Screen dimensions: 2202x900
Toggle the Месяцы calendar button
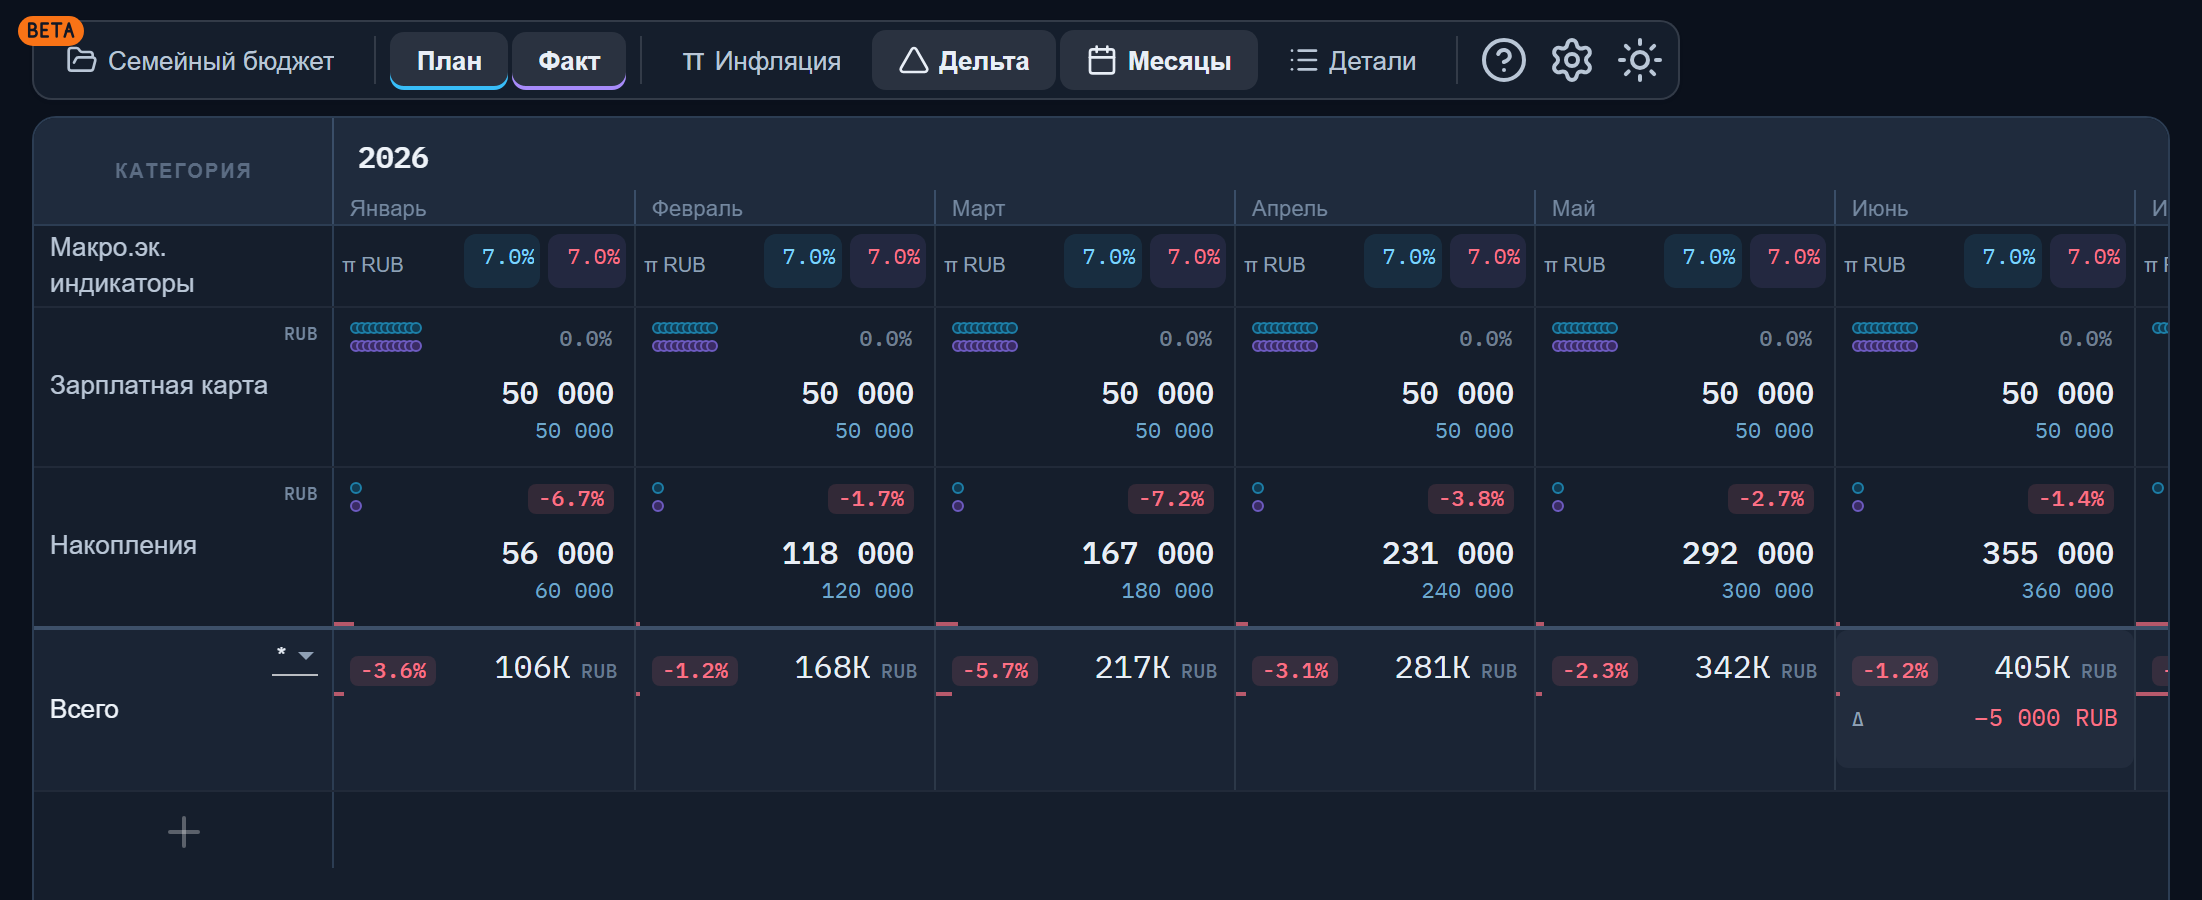[1159, 61]
